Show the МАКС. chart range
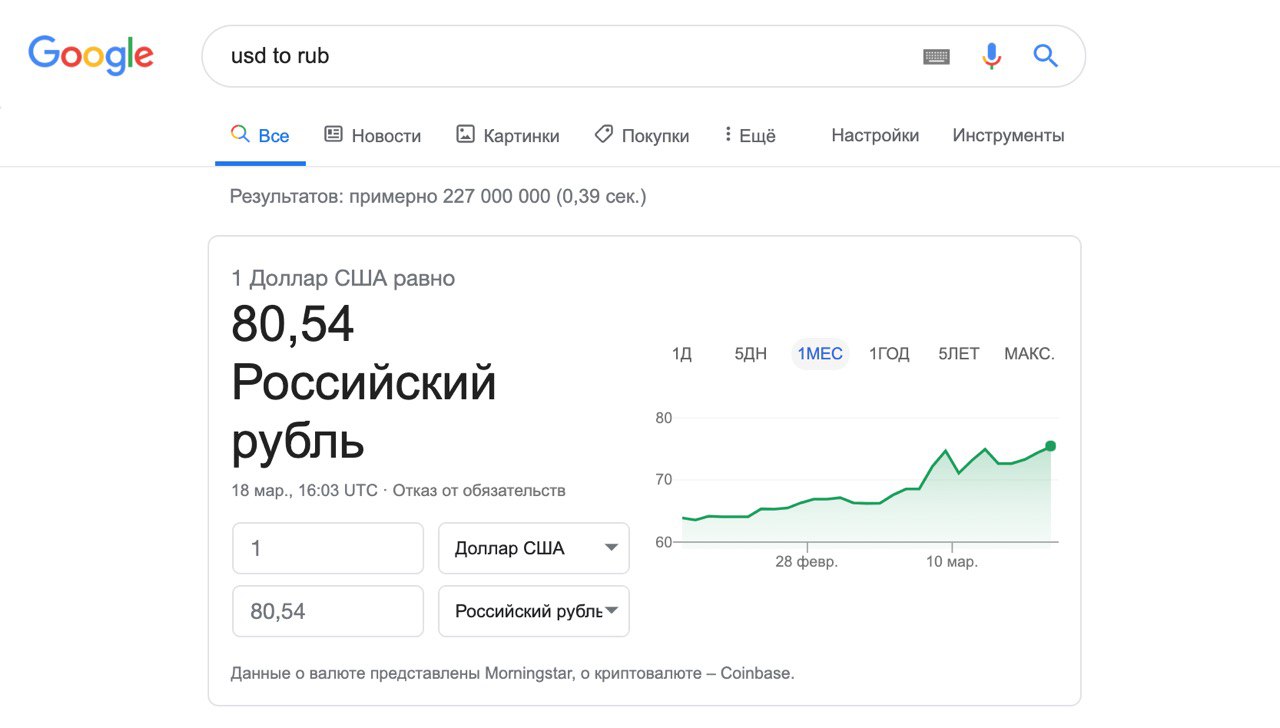 [1029, 354]
